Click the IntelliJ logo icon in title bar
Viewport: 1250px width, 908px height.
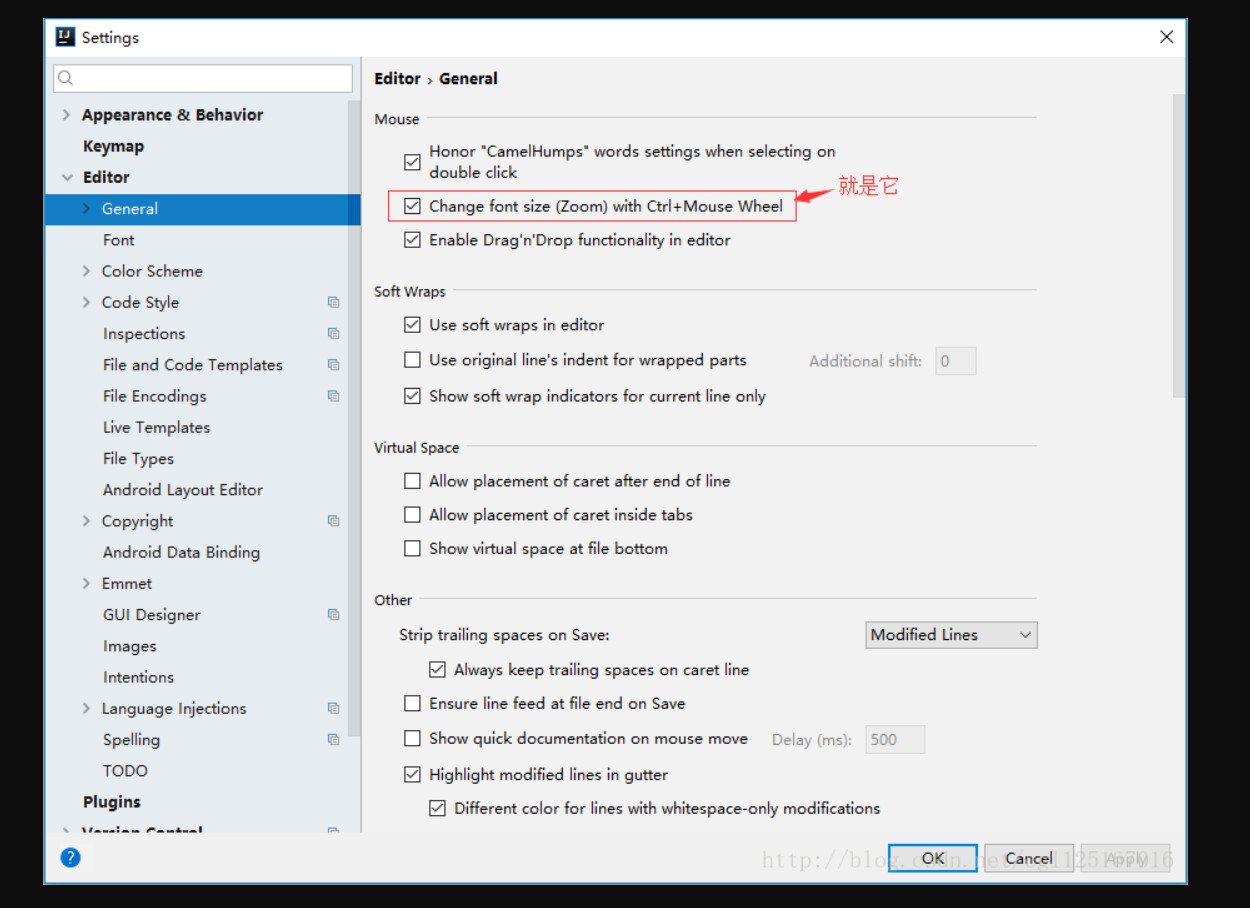[66, 37]
